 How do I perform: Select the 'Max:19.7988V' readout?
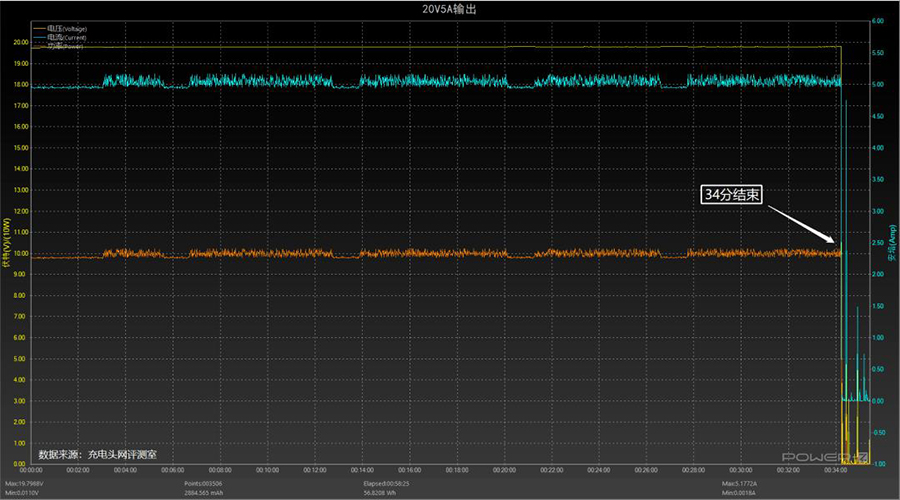coord(24,484)
